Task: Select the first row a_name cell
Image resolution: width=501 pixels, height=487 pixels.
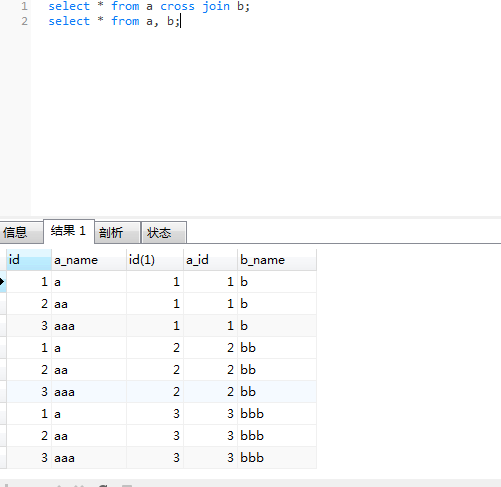Action: tap(89, 282)
